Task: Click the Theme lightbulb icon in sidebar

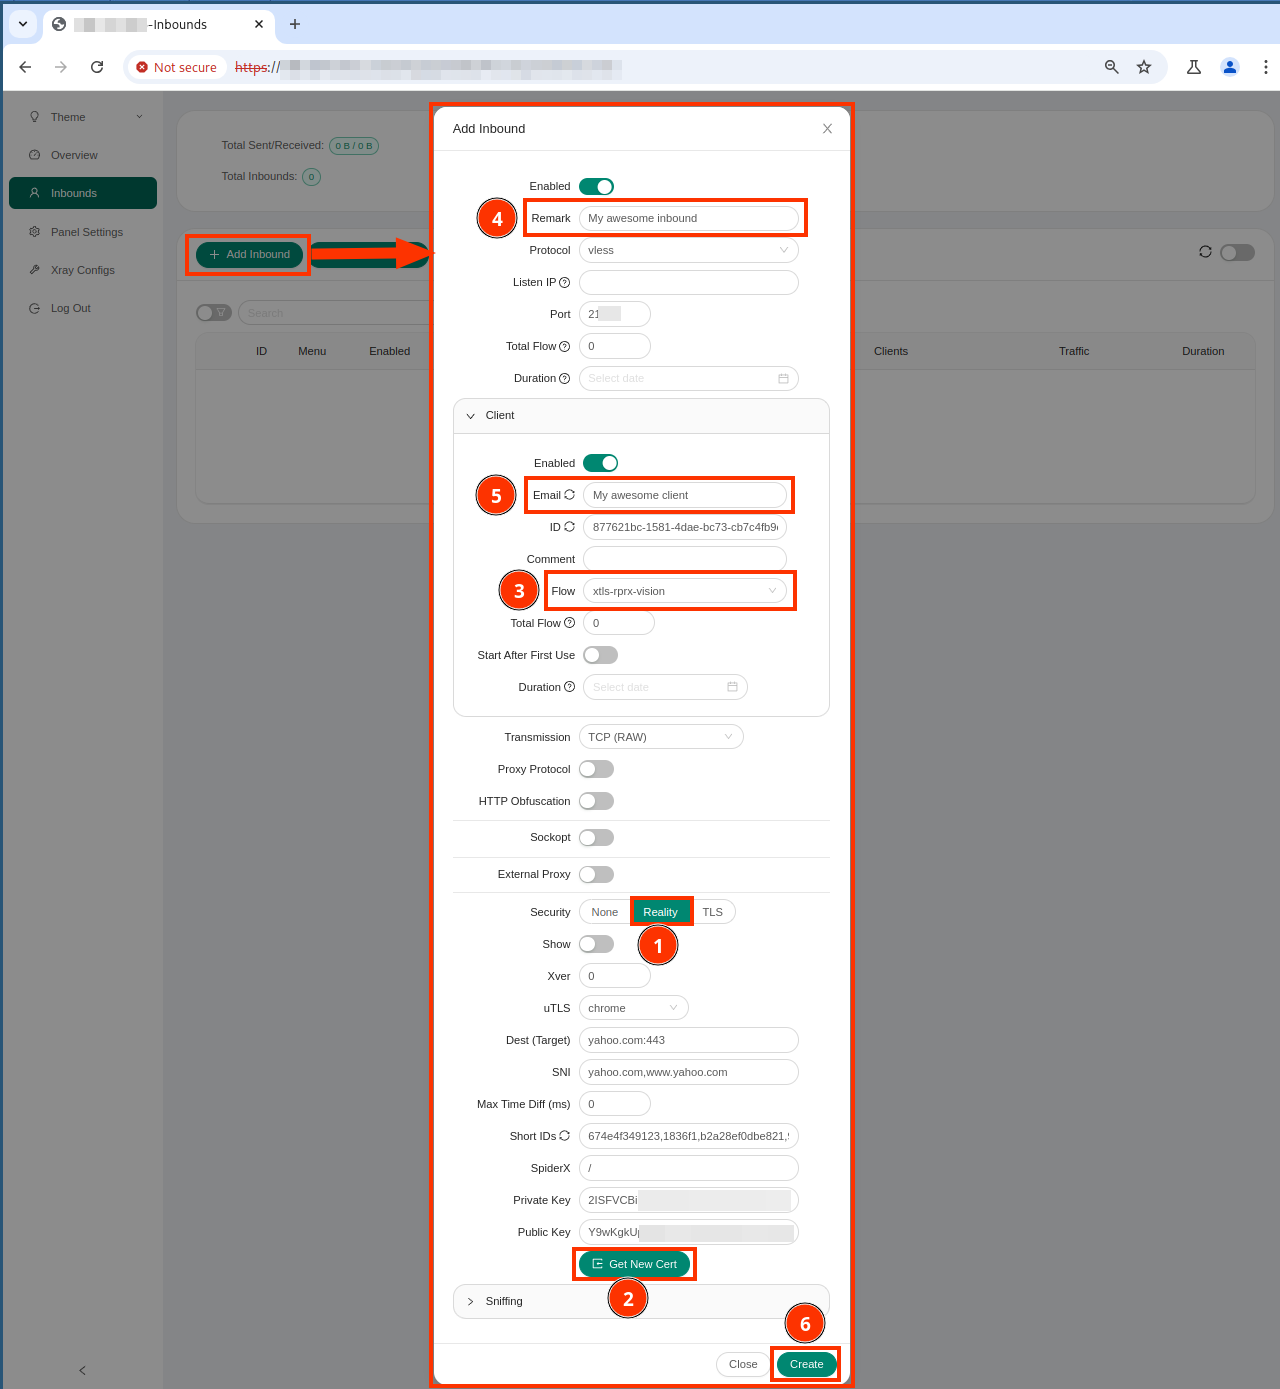Action: pos(35,117)
